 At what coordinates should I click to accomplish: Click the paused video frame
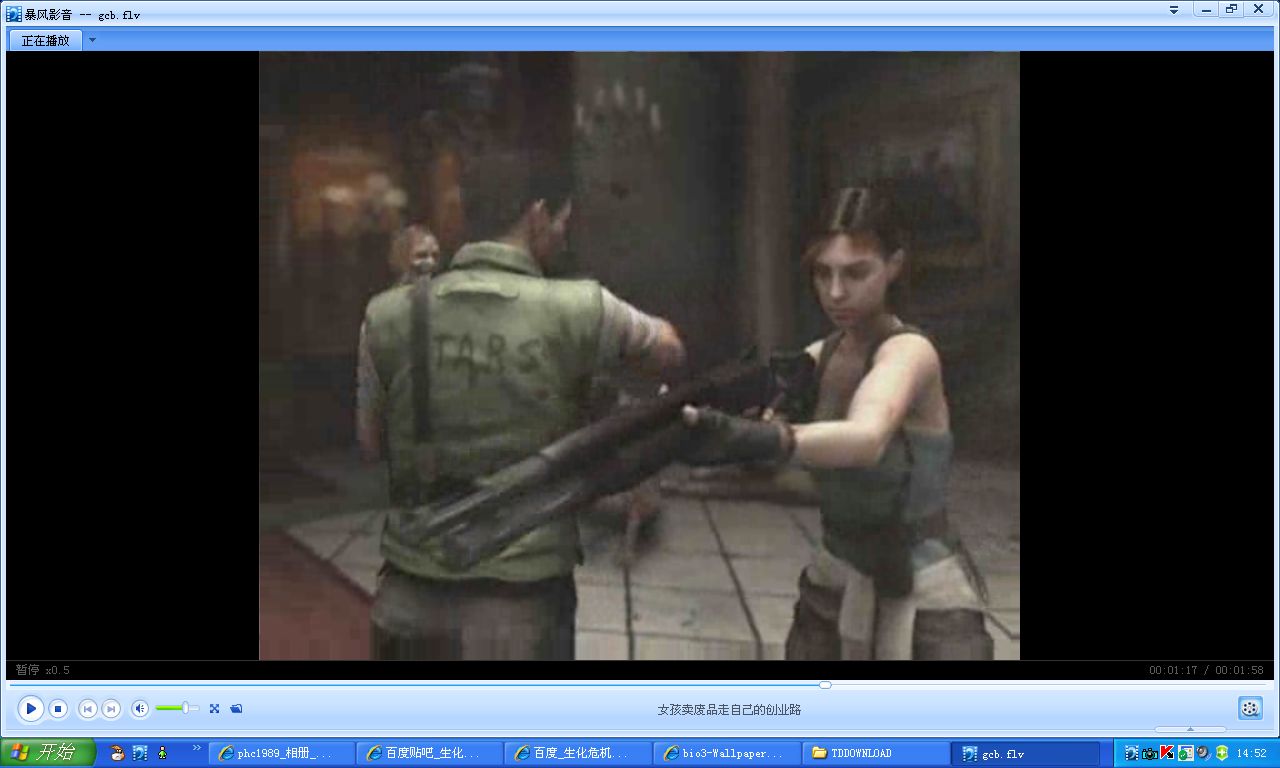pos(639,356)
